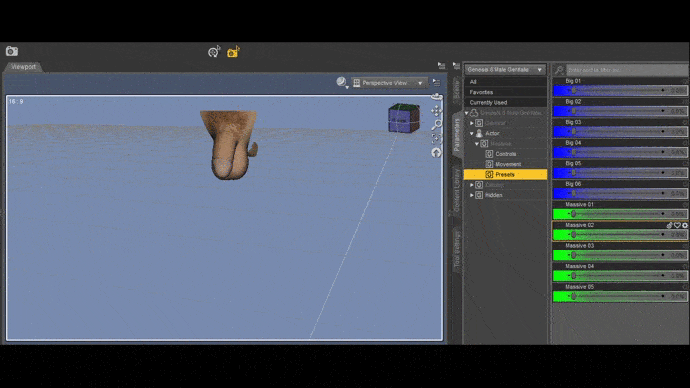
Task: Open the Parameters side tab
Action: [457, 135]
